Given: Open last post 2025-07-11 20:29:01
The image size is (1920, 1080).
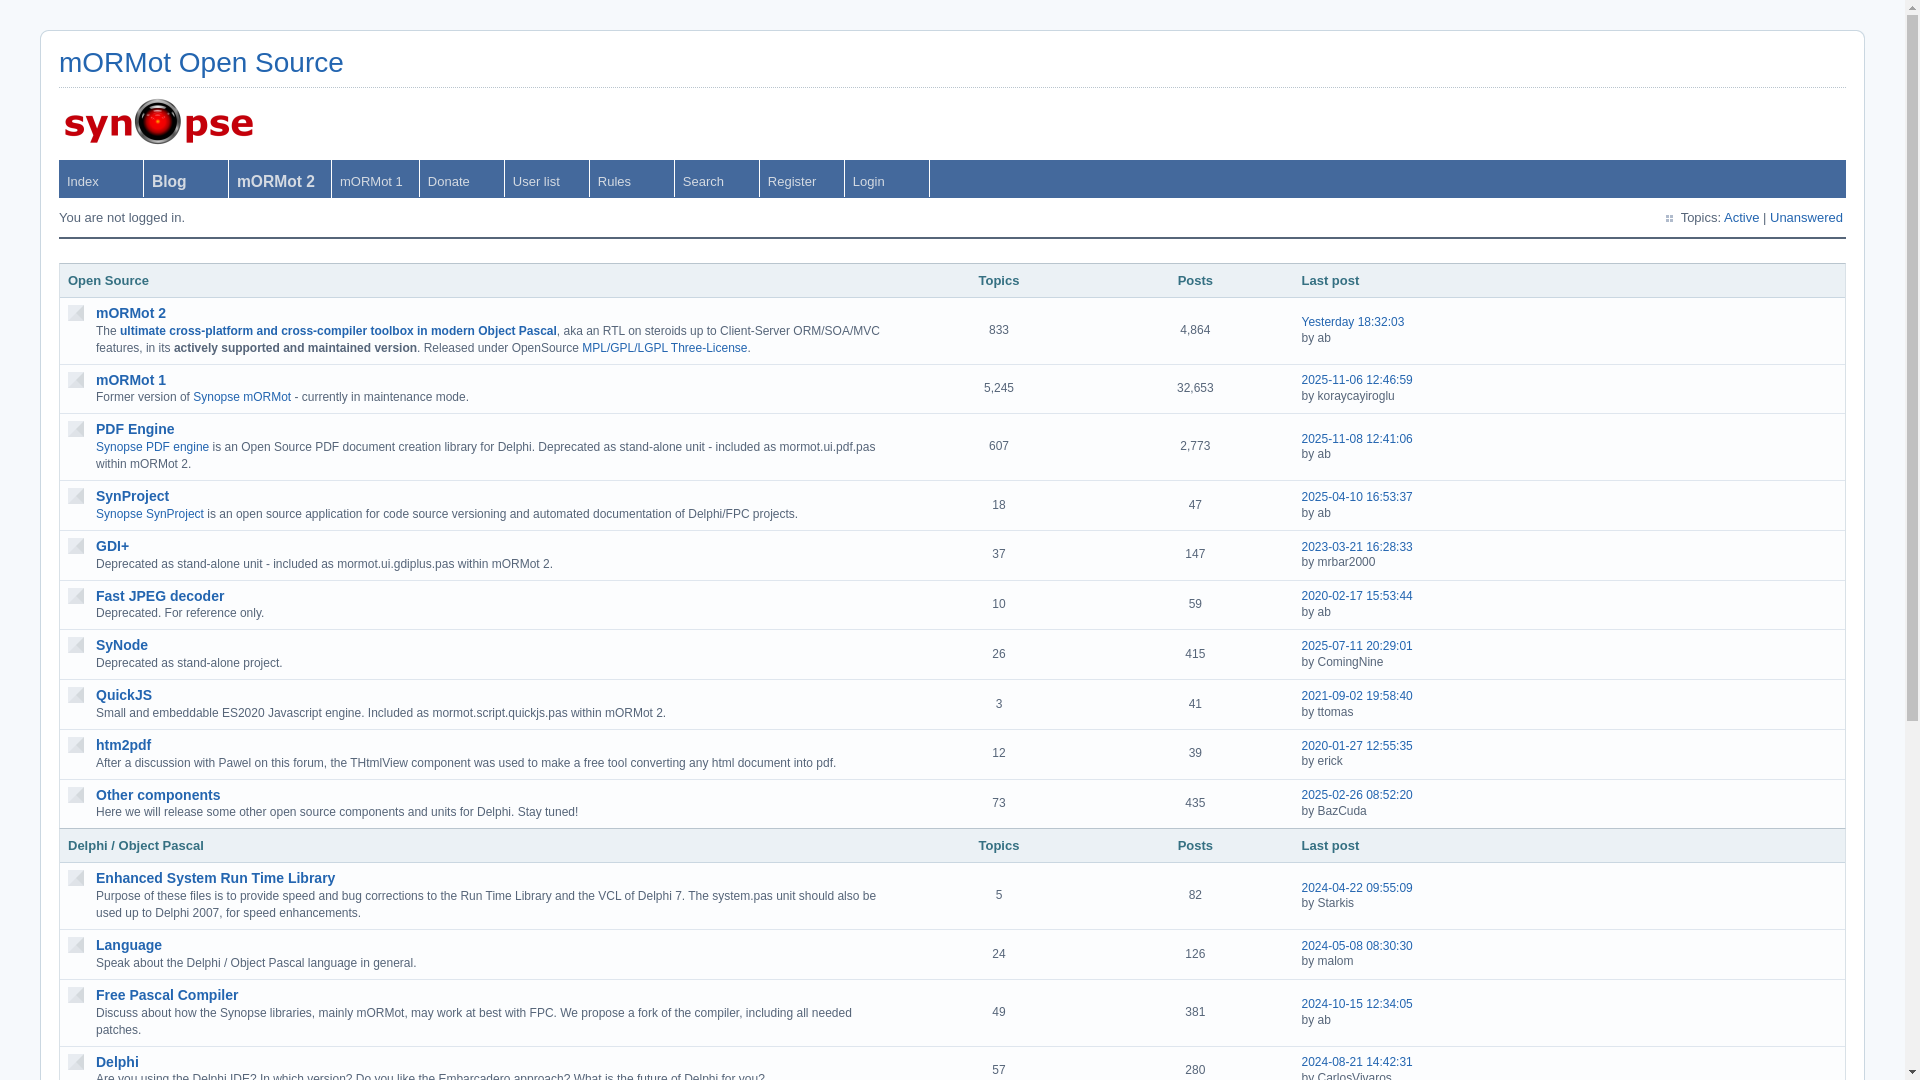Looking at the screenshot, I should [x=1357, y=646].
